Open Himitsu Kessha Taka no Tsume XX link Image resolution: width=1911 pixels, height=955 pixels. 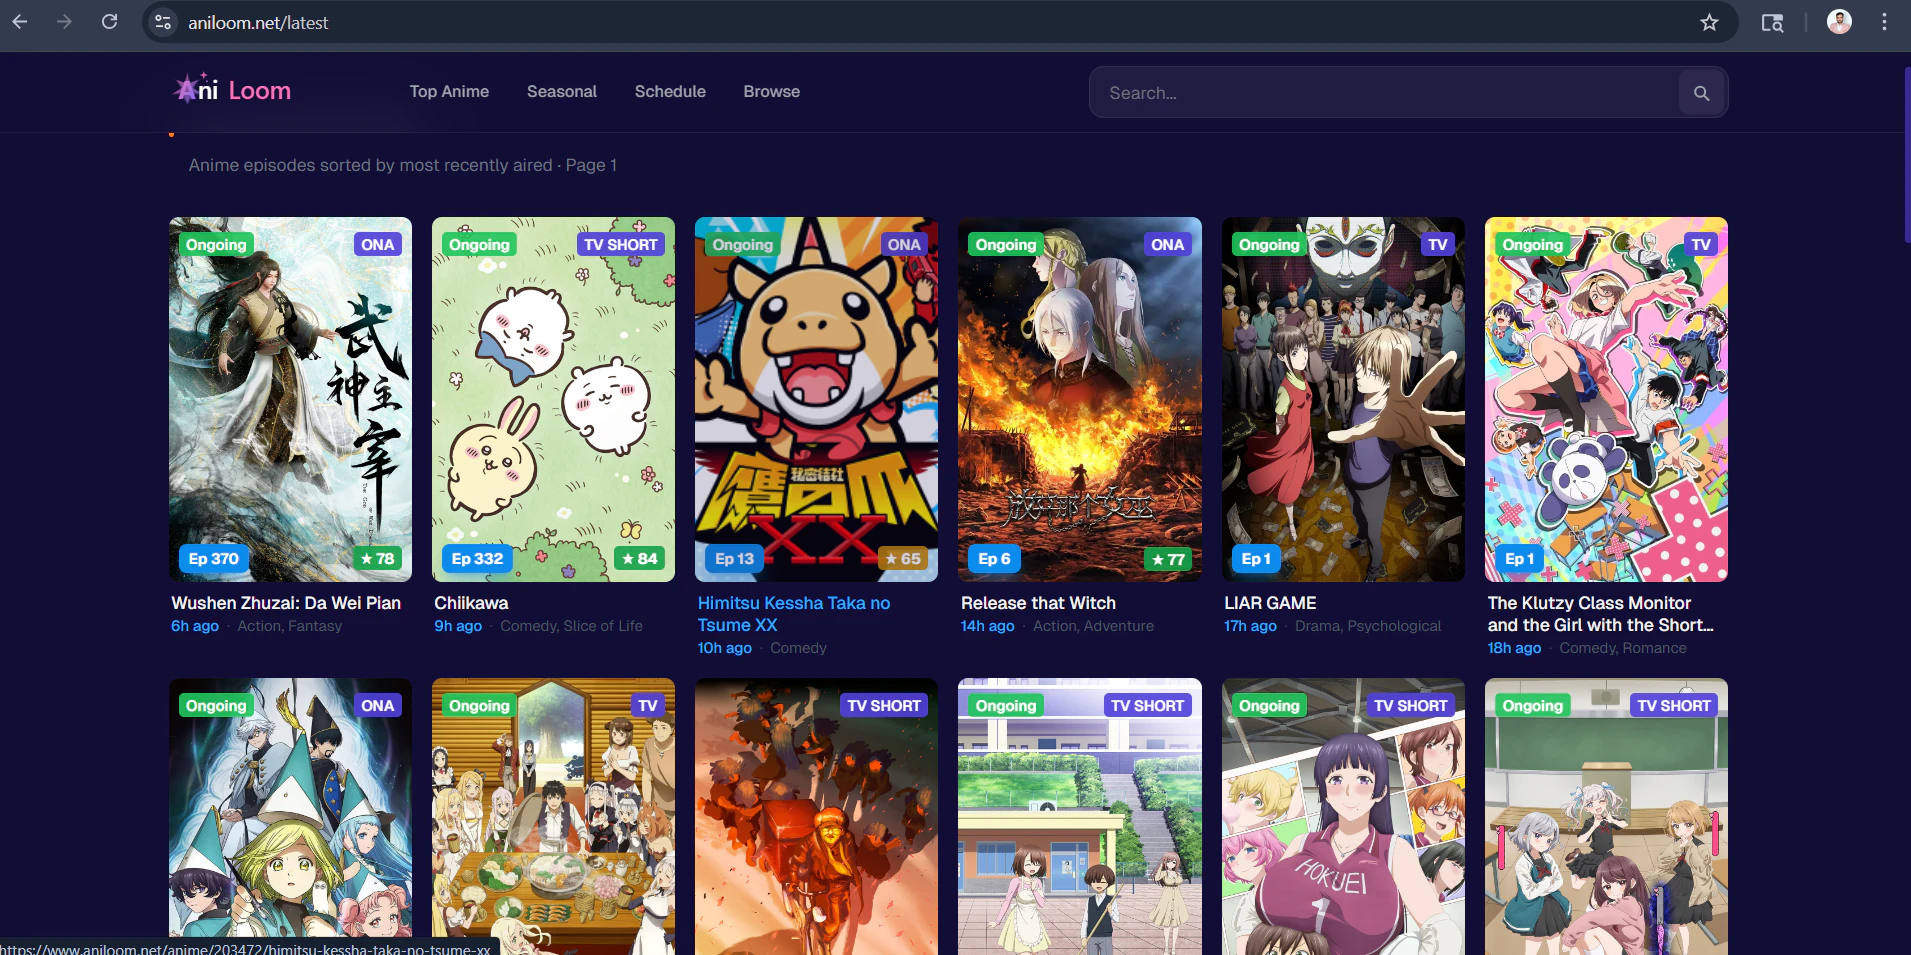pos(794,614)
